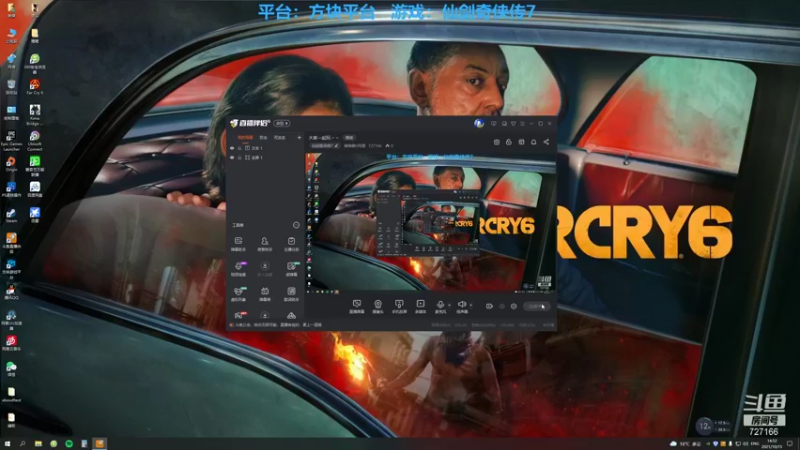Viewport: 800px width, 450px height.
Task: Add a phone screen-cast source from the bottom toolbar
Action: point(399,306)
